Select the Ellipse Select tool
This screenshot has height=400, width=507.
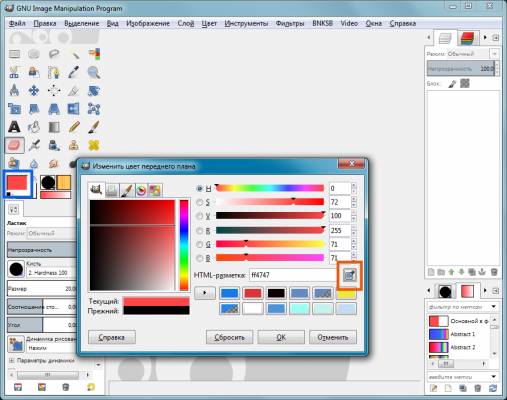34,54
